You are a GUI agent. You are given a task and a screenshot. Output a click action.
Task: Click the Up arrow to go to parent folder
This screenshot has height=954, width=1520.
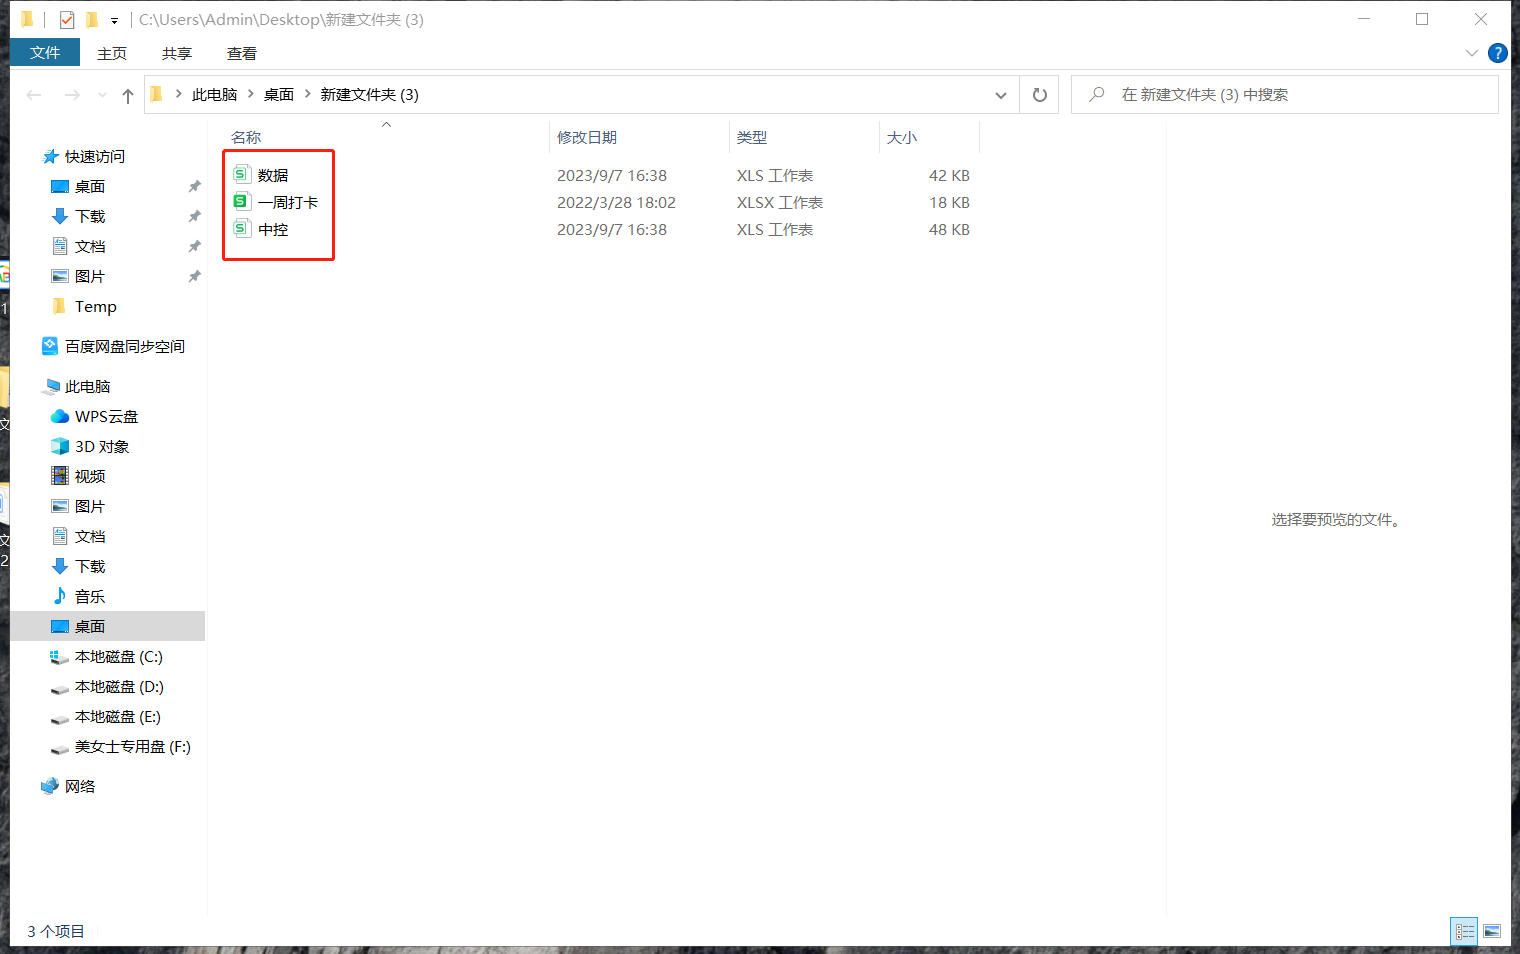(127, 94)
